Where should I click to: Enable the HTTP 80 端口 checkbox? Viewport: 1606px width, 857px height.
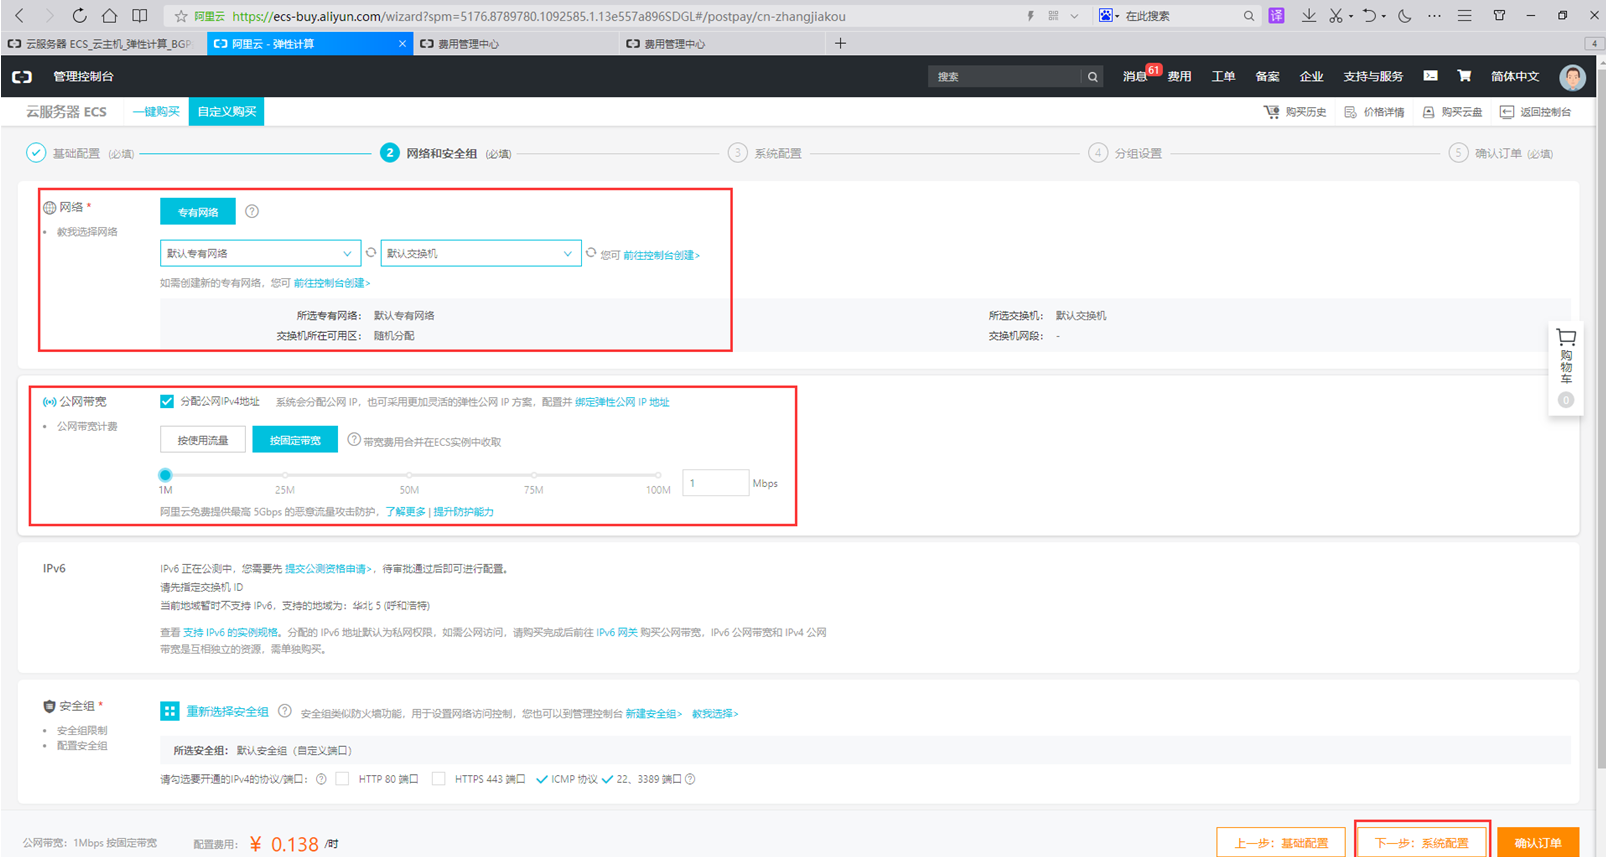pyautogui.click(x=342, y=779)
